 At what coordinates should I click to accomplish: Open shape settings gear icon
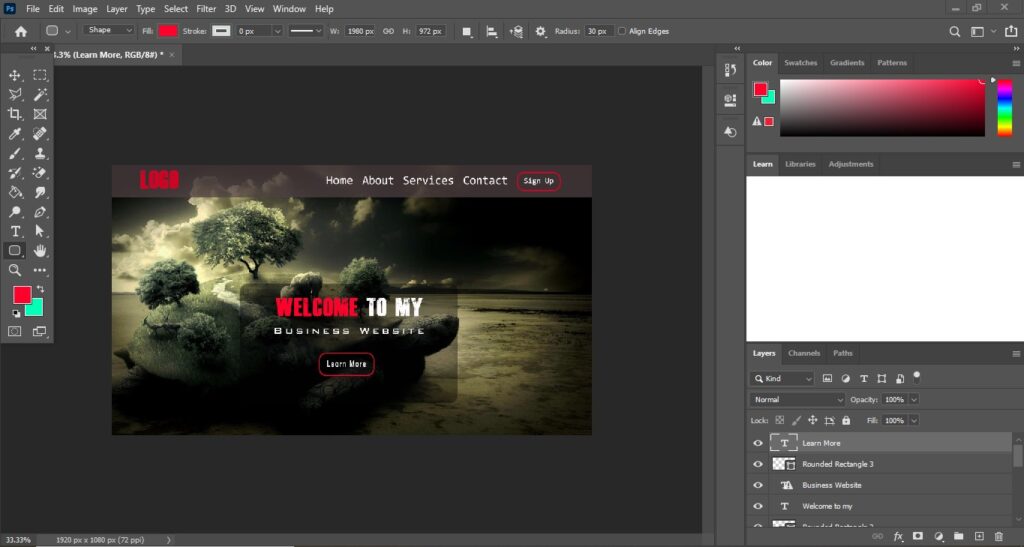click(541, 31)
